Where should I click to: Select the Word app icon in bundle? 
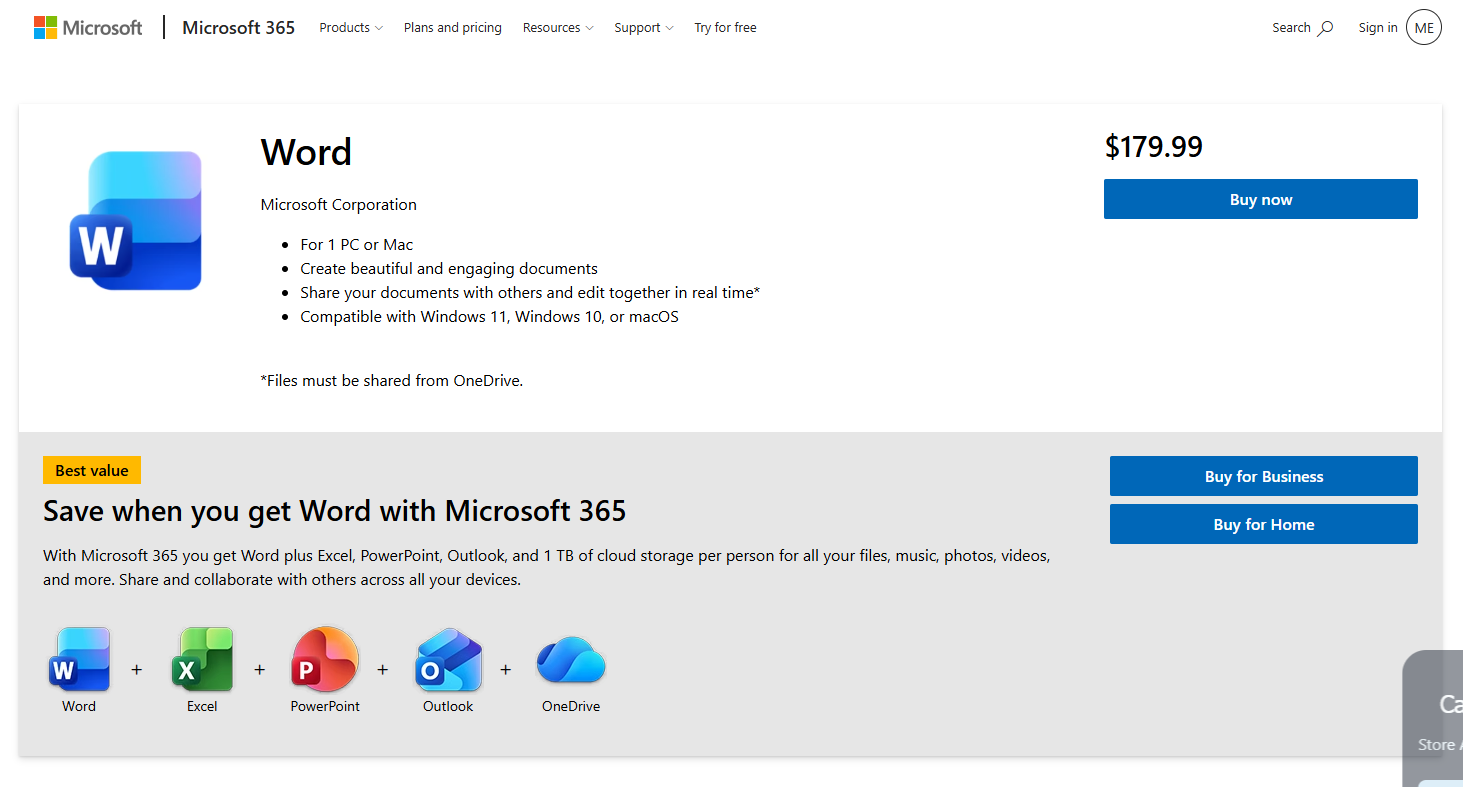(x=79, y=659)
